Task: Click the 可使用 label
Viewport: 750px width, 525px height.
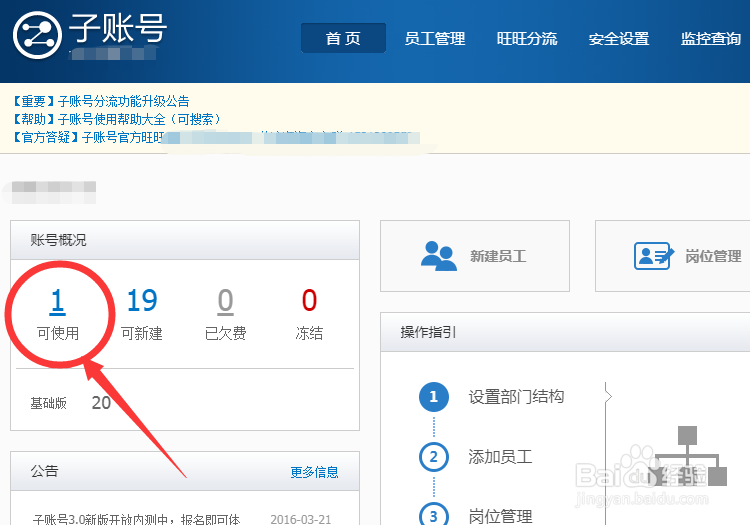Action: pos(58,333)
